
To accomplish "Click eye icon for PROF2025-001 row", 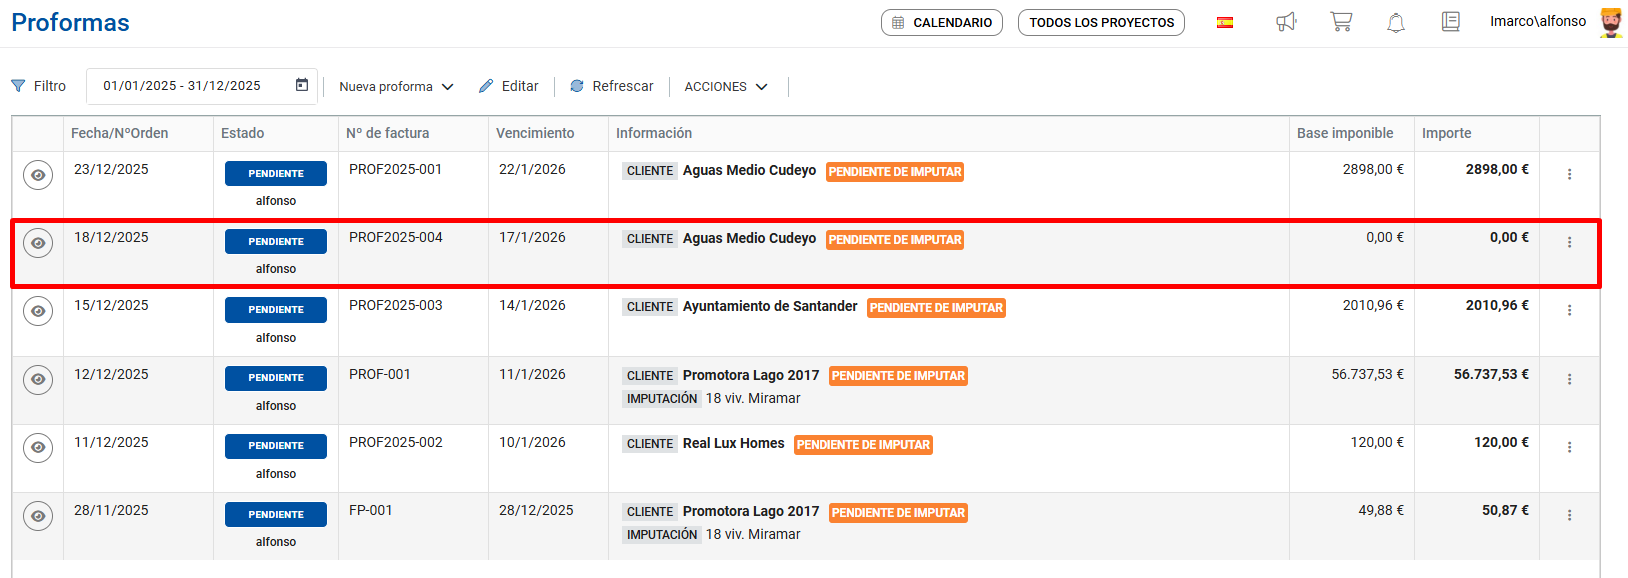I will pos(38,175).
